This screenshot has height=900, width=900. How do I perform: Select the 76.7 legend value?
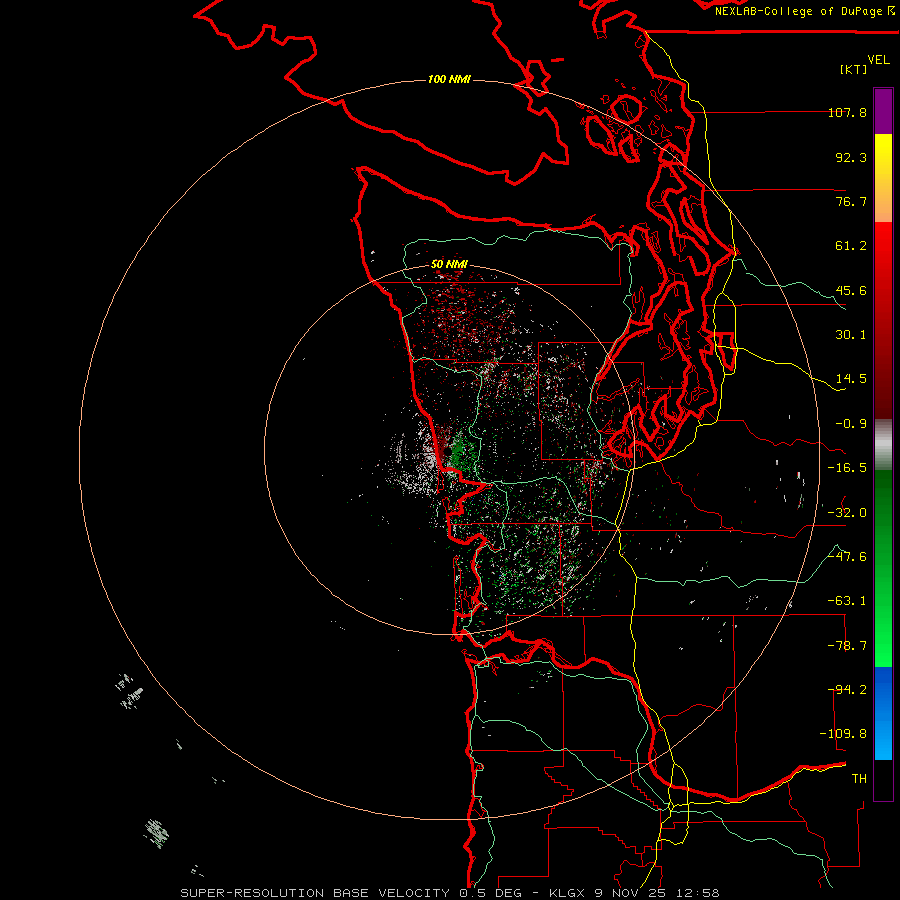click(x=851, y=201)
